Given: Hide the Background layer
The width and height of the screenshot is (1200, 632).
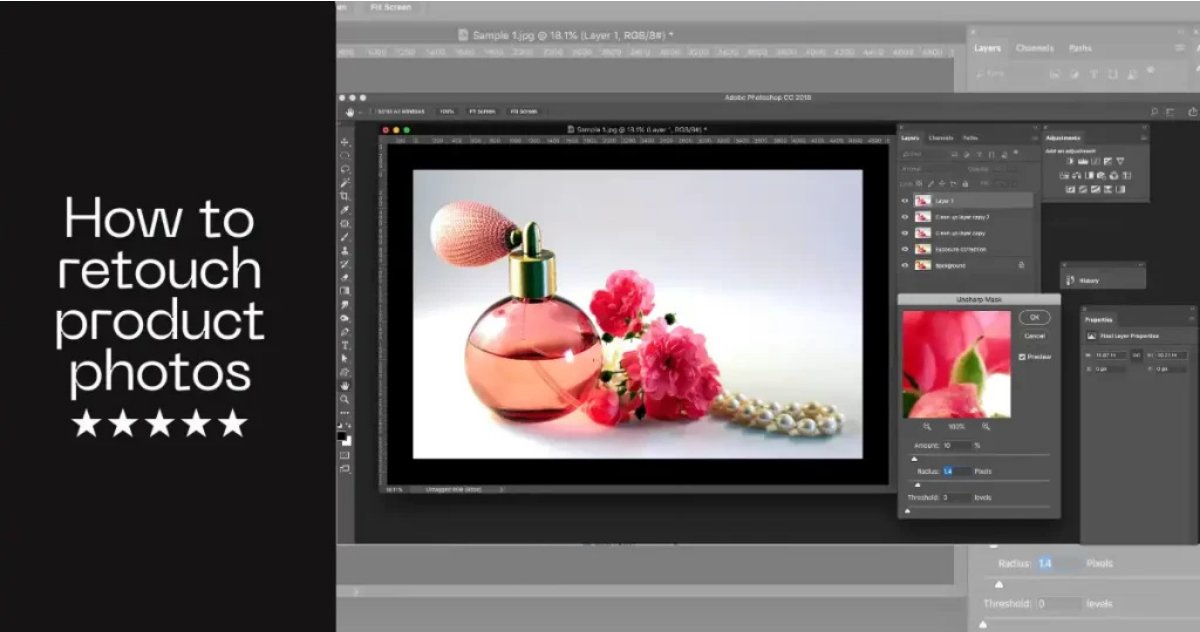Looking at the screenshot, I should (905, 265).
